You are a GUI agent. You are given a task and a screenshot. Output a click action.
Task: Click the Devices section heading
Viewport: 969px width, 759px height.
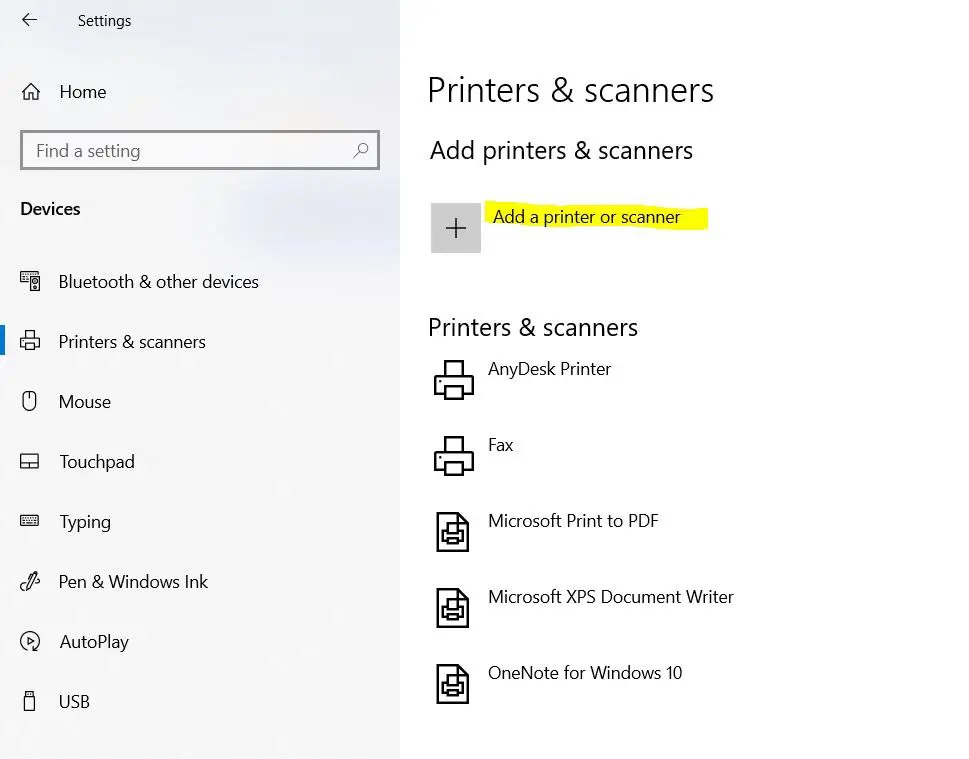tap(50, 209)
